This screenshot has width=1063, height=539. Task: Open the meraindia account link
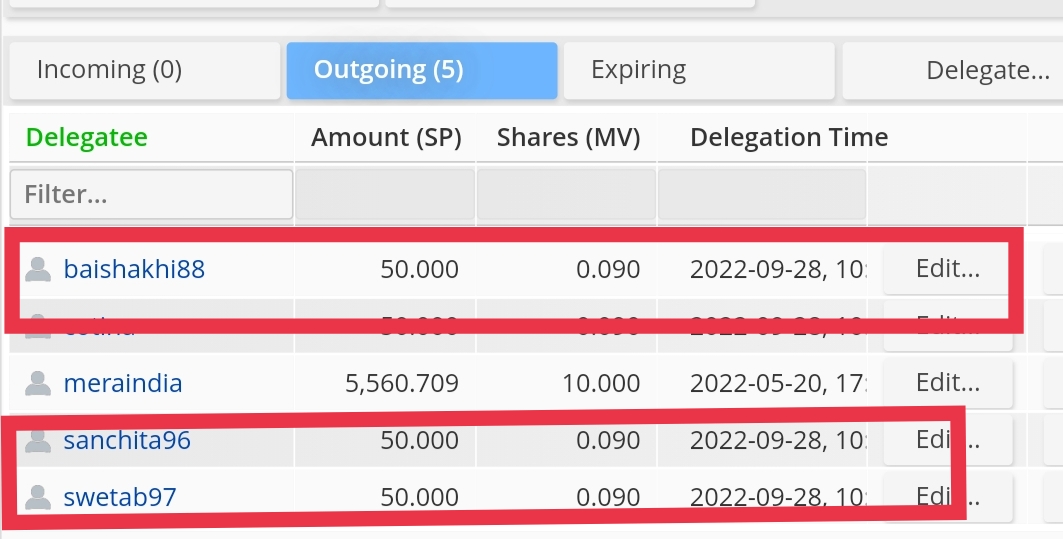pos(123,383)
